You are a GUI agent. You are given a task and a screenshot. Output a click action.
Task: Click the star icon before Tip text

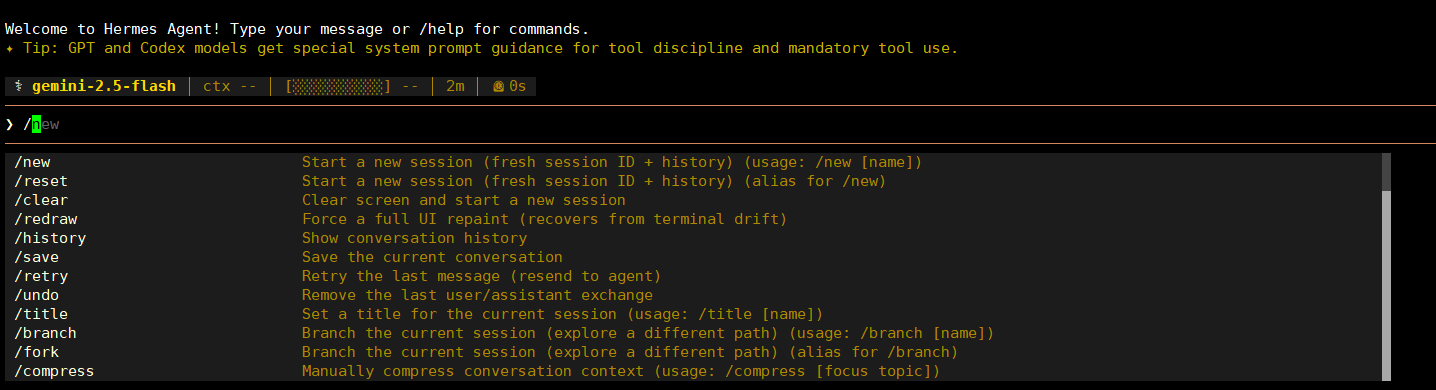tap(9, 48)
